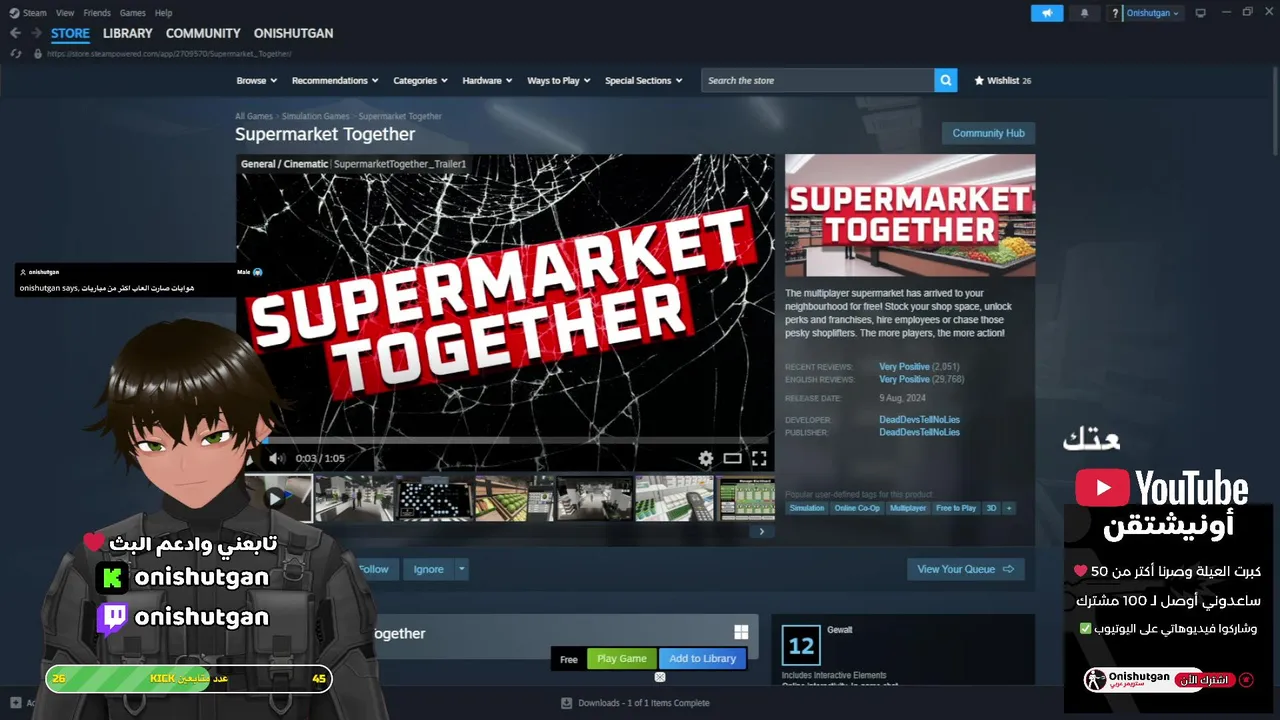Toggle theater mode on the trailer

point(733,458)
